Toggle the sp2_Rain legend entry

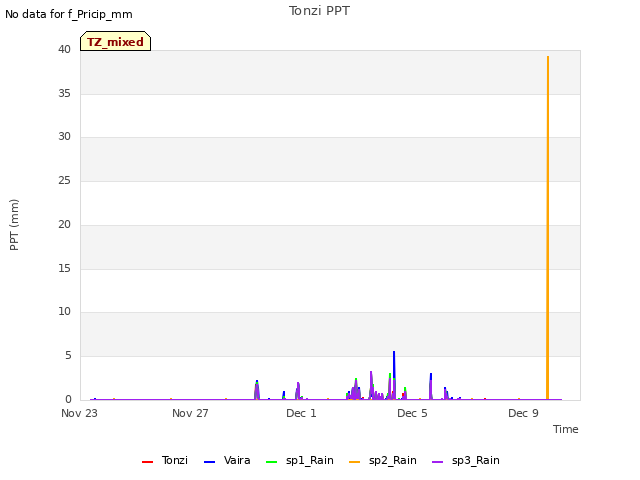click(x=383, y=460)
